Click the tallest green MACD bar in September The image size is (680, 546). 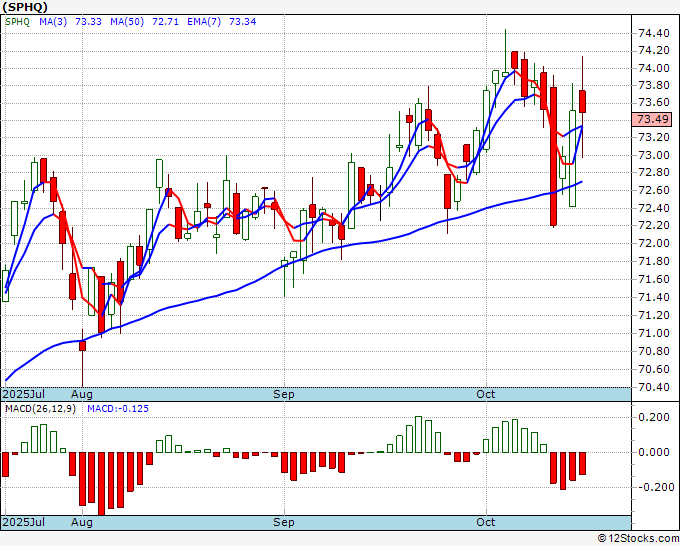point(418,435)
